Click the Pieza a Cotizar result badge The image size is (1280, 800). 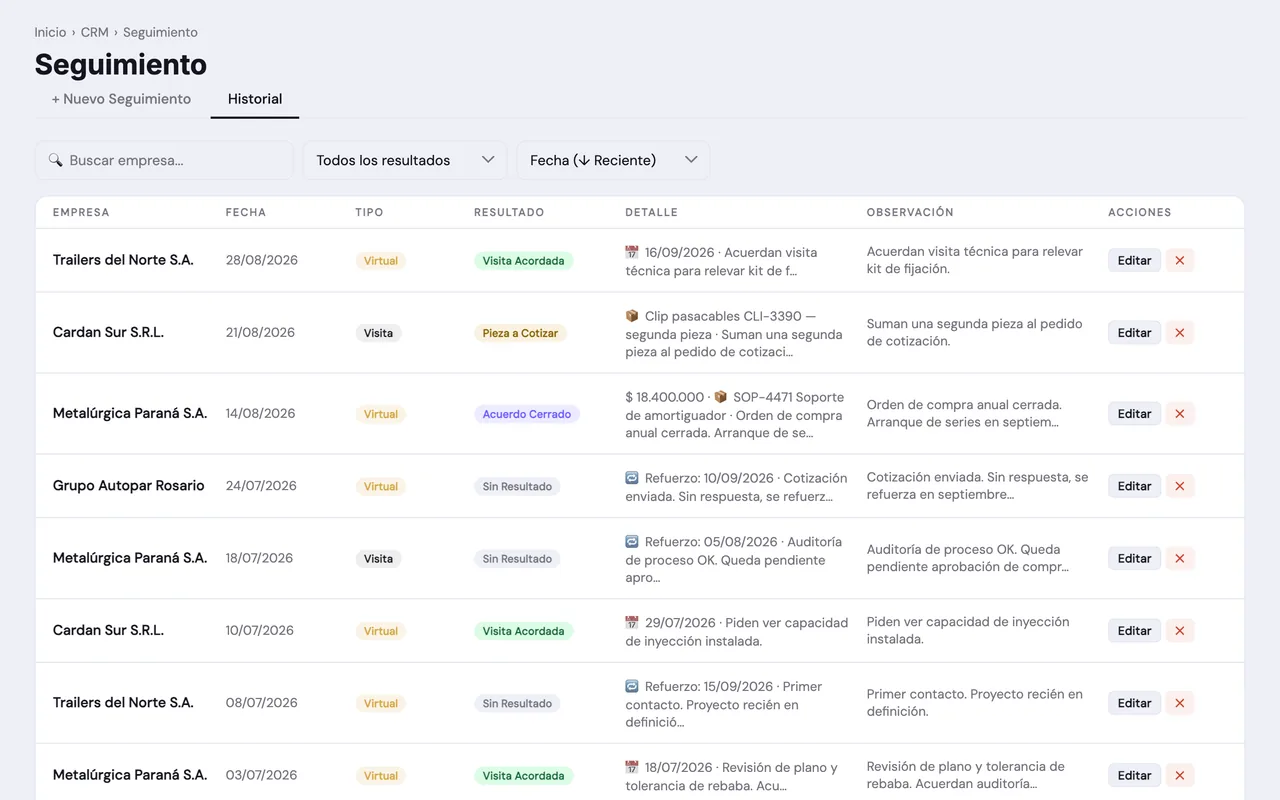[x=520, y=333]
